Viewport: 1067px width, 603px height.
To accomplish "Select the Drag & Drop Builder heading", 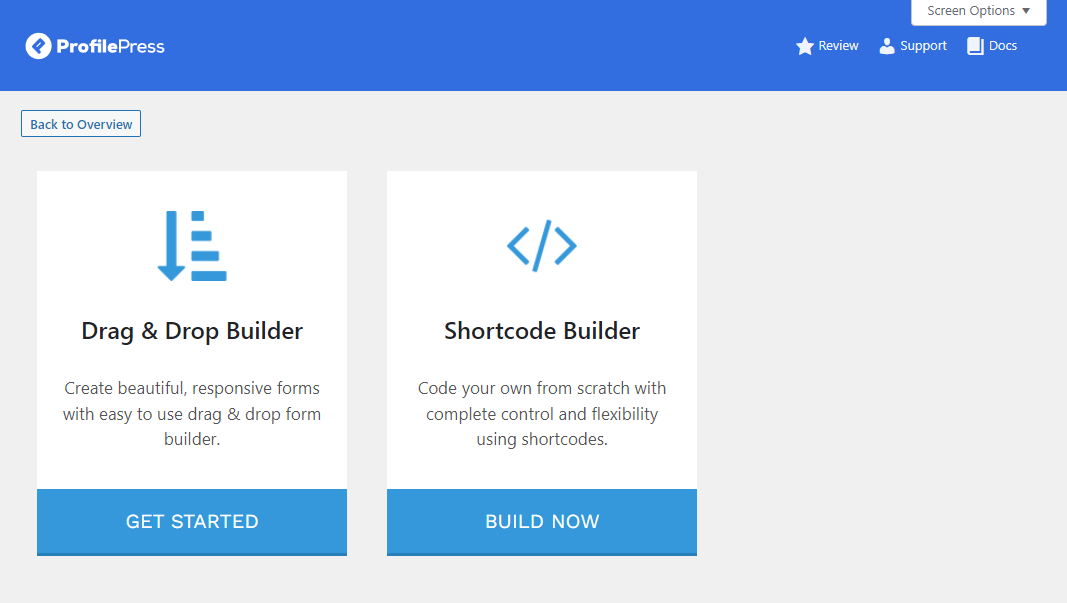I will click(x=192, y=331).
